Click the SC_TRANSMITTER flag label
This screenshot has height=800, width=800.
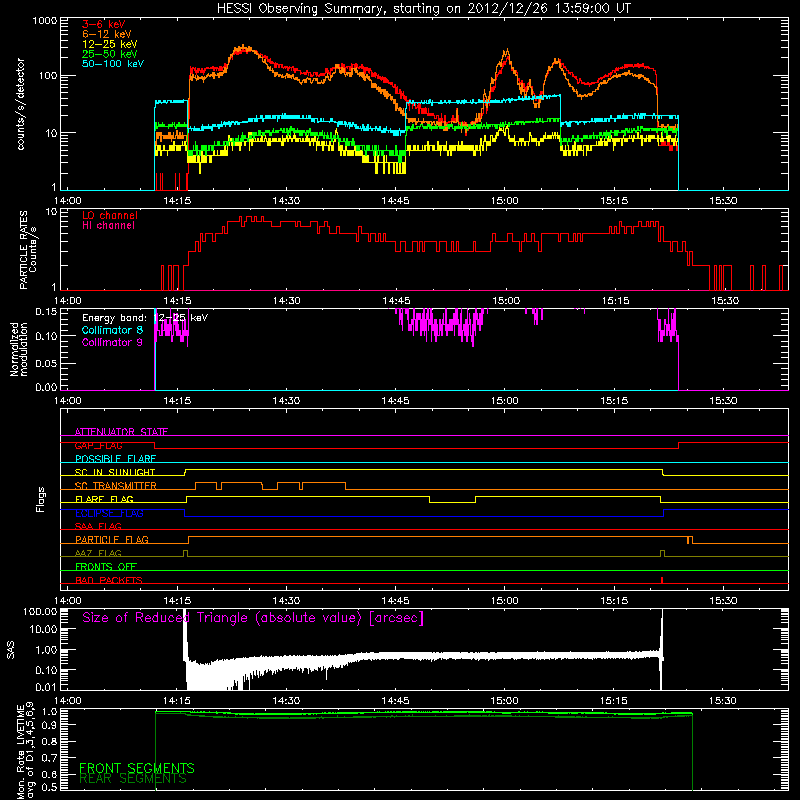pos(115,486)
